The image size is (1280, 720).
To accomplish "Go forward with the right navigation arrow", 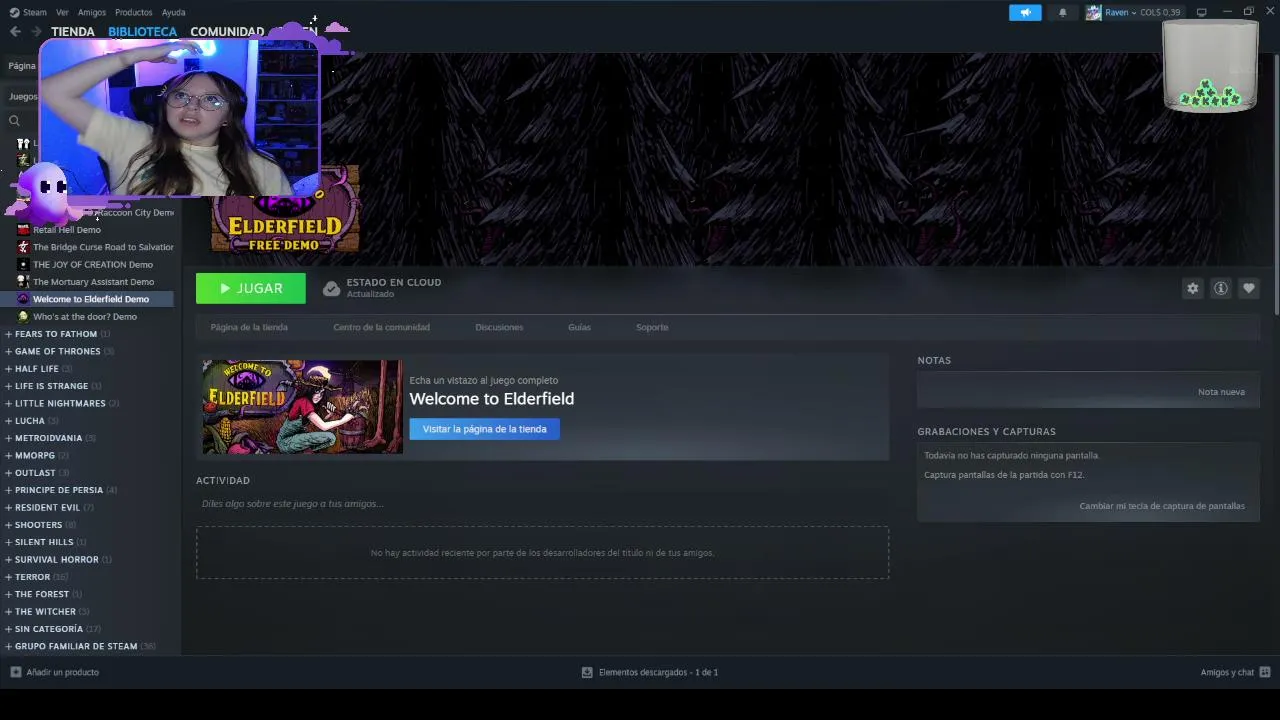I will [x=36, y=32].
